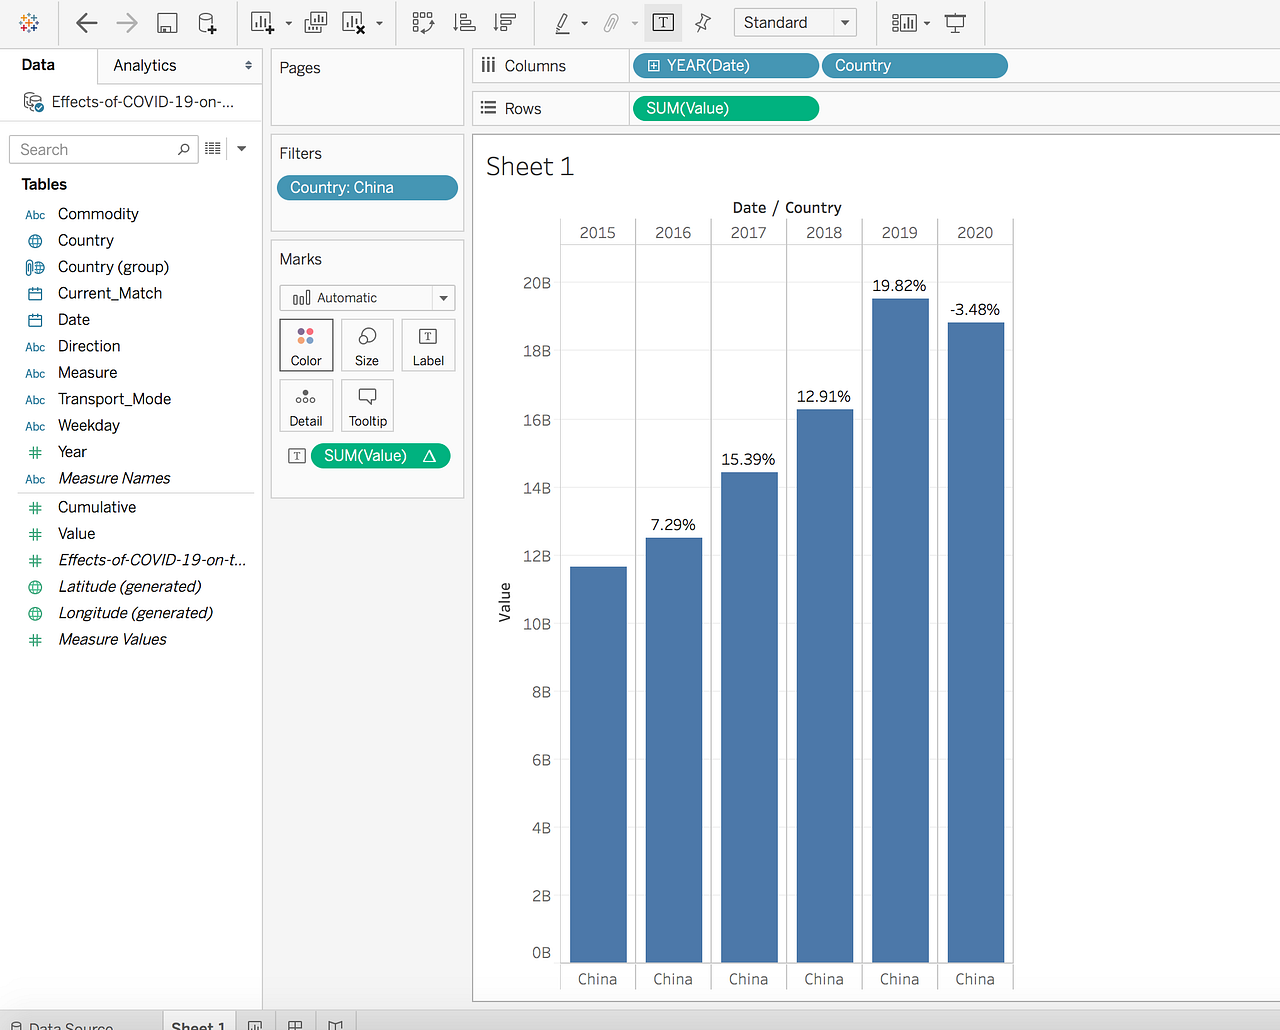Create new worksheet toolbar icon

[x=262, y=23]
